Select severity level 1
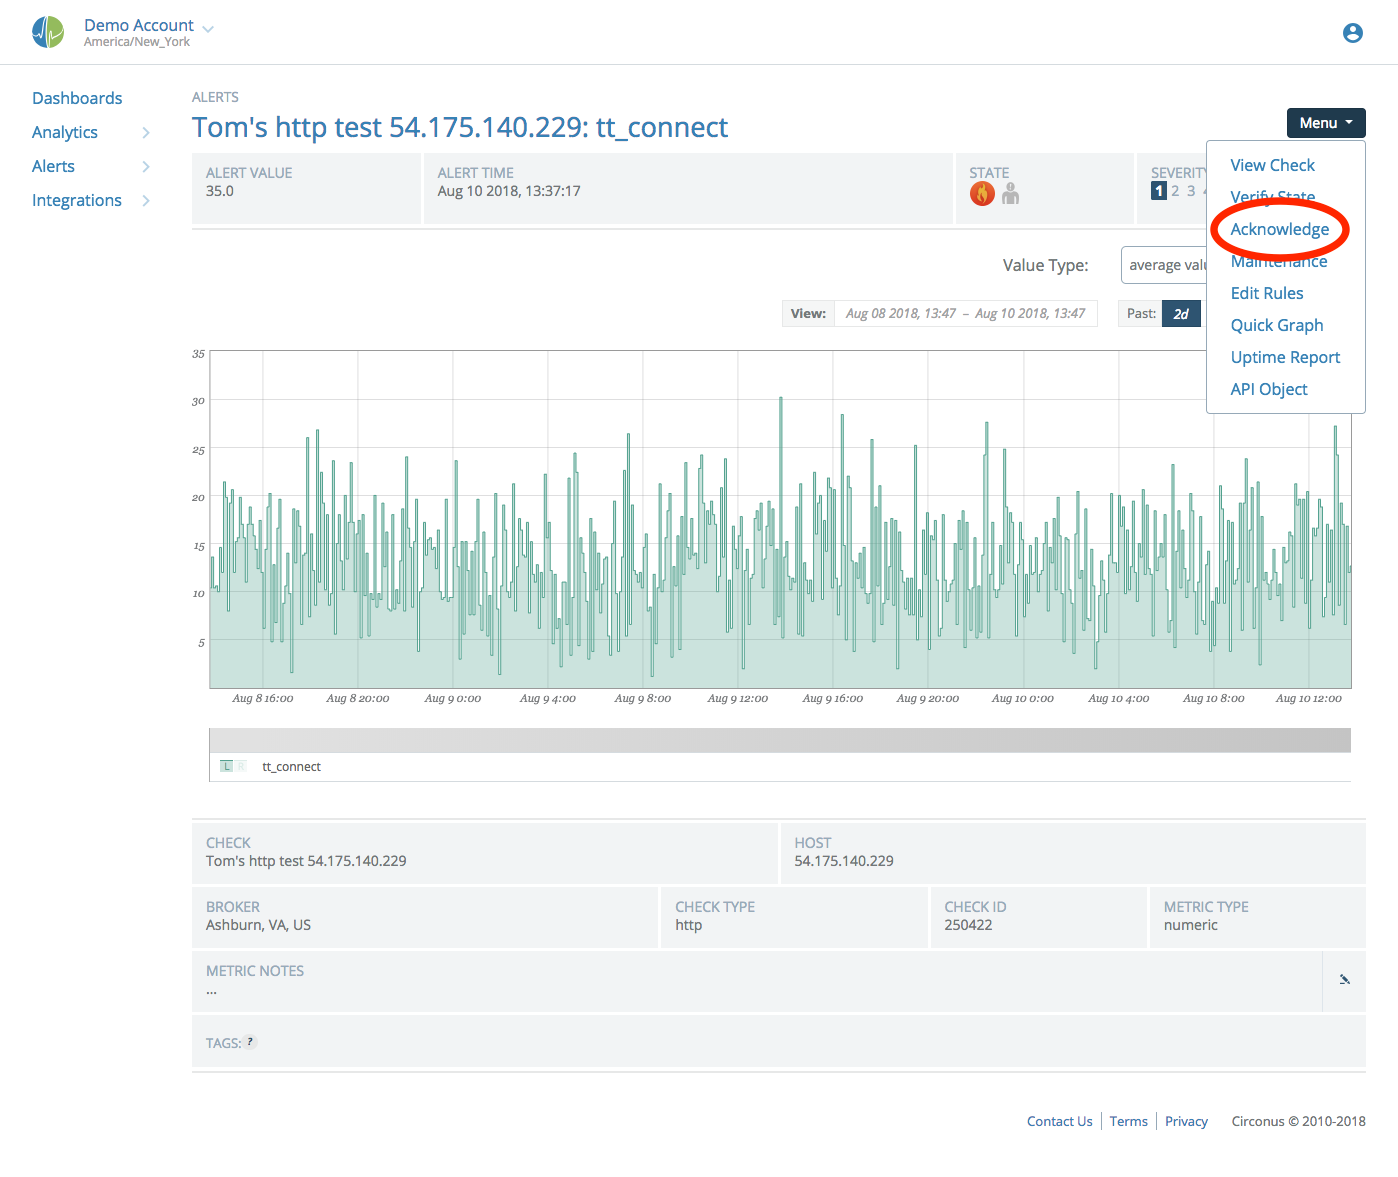The image size is (1398, 1177). [x=1159, y=191]
